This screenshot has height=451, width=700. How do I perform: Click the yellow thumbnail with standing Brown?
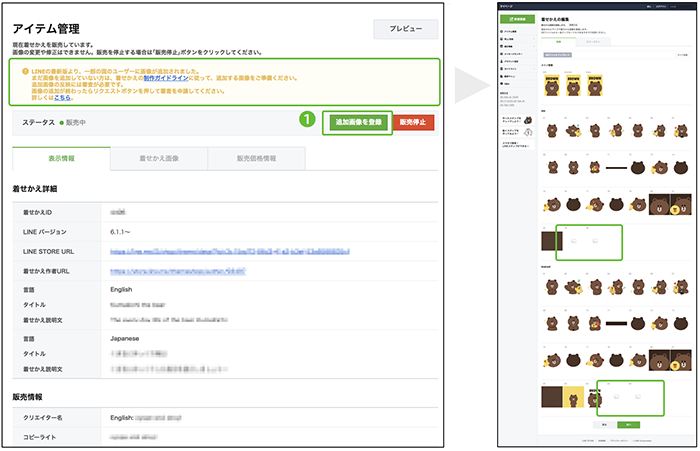point(574,397)
